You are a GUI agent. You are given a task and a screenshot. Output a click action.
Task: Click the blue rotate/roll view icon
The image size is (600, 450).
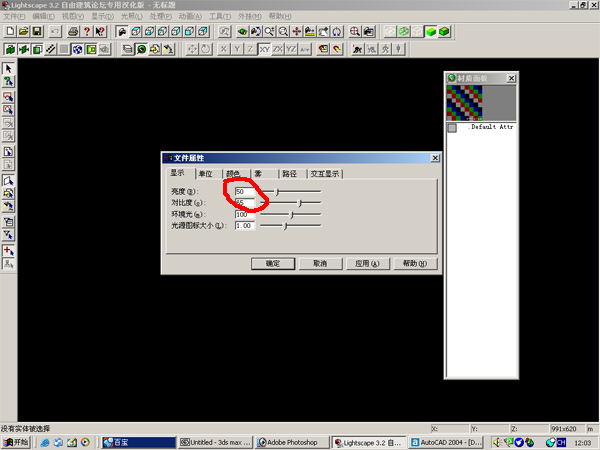[337, 31]
